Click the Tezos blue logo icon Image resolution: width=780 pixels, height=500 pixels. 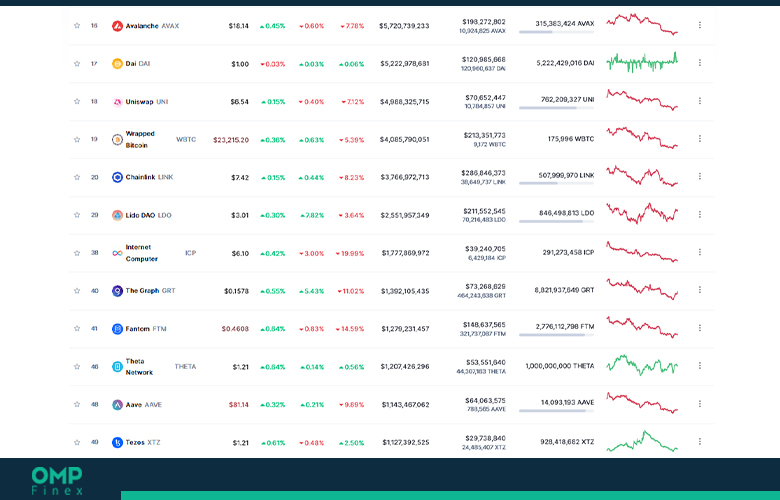[x=117, y=443]
